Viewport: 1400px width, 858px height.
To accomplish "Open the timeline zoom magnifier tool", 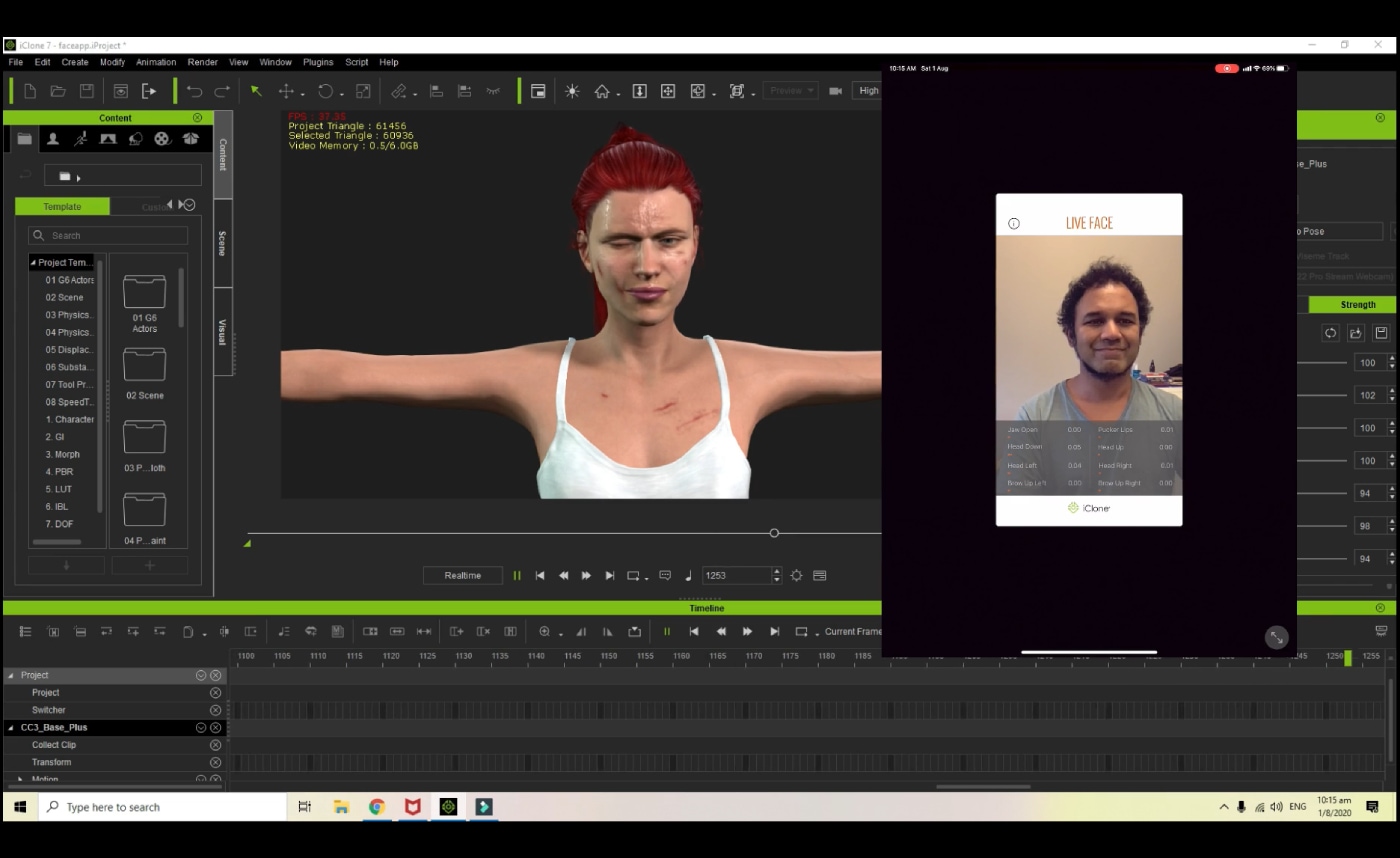I will pos(544,631).
